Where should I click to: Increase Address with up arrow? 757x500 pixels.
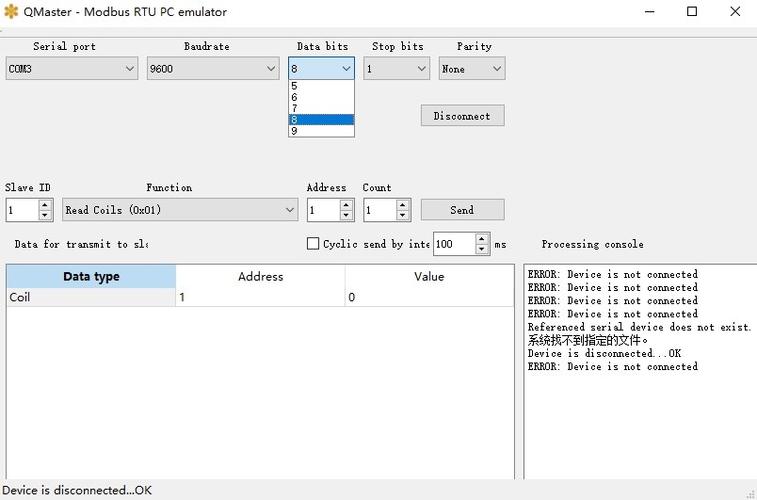346,205
